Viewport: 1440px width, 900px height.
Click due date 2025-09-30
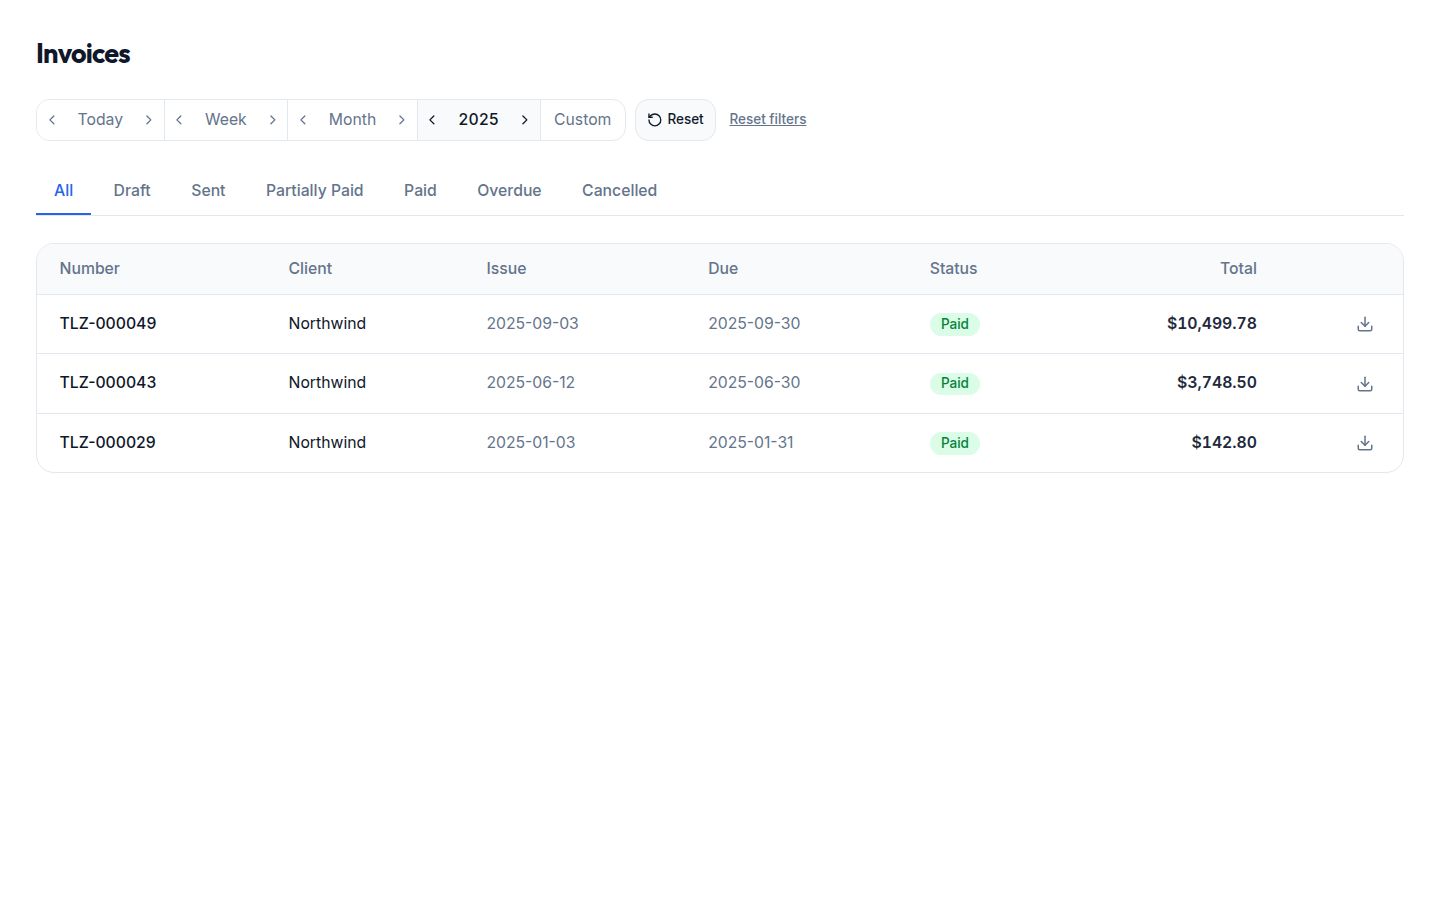click(x=754, y=324)
